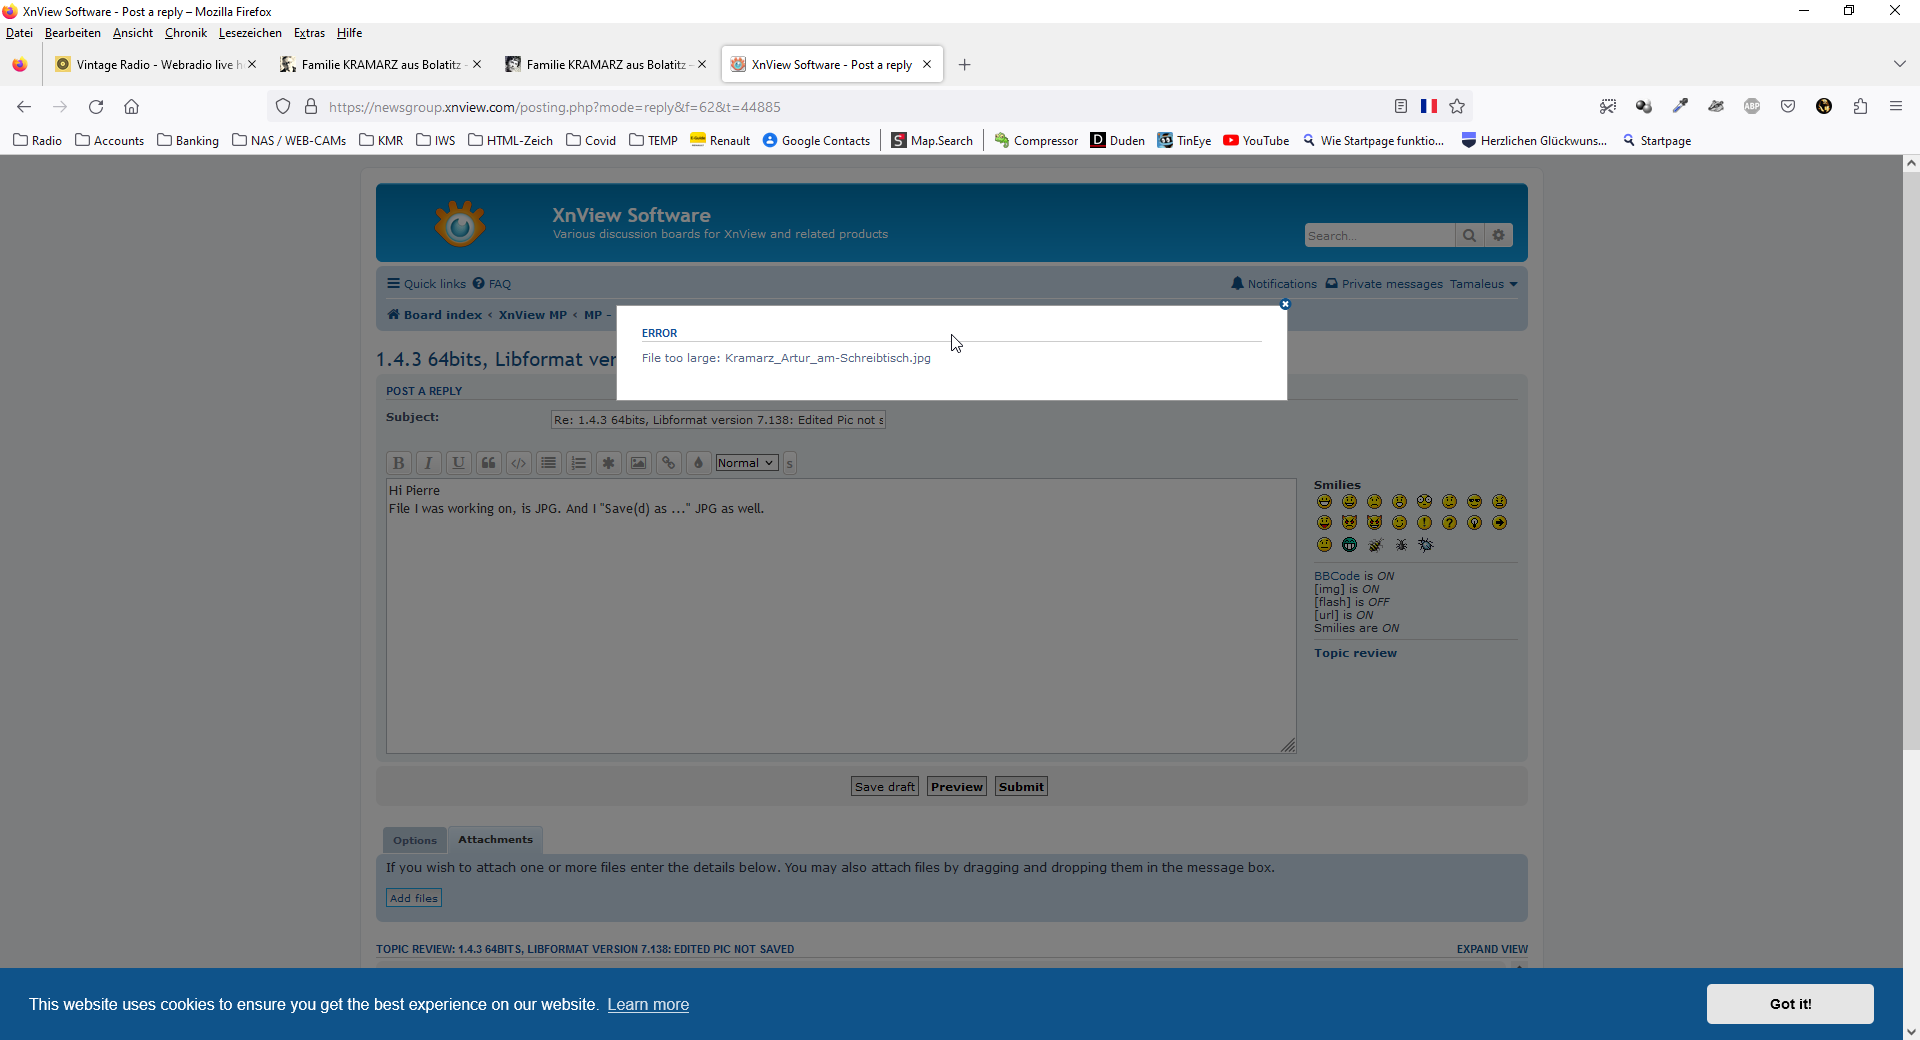Click the forum search magnifier button
Image resolution: width=1920 pixels, height=1040 pixels.
pos(1469,235)
